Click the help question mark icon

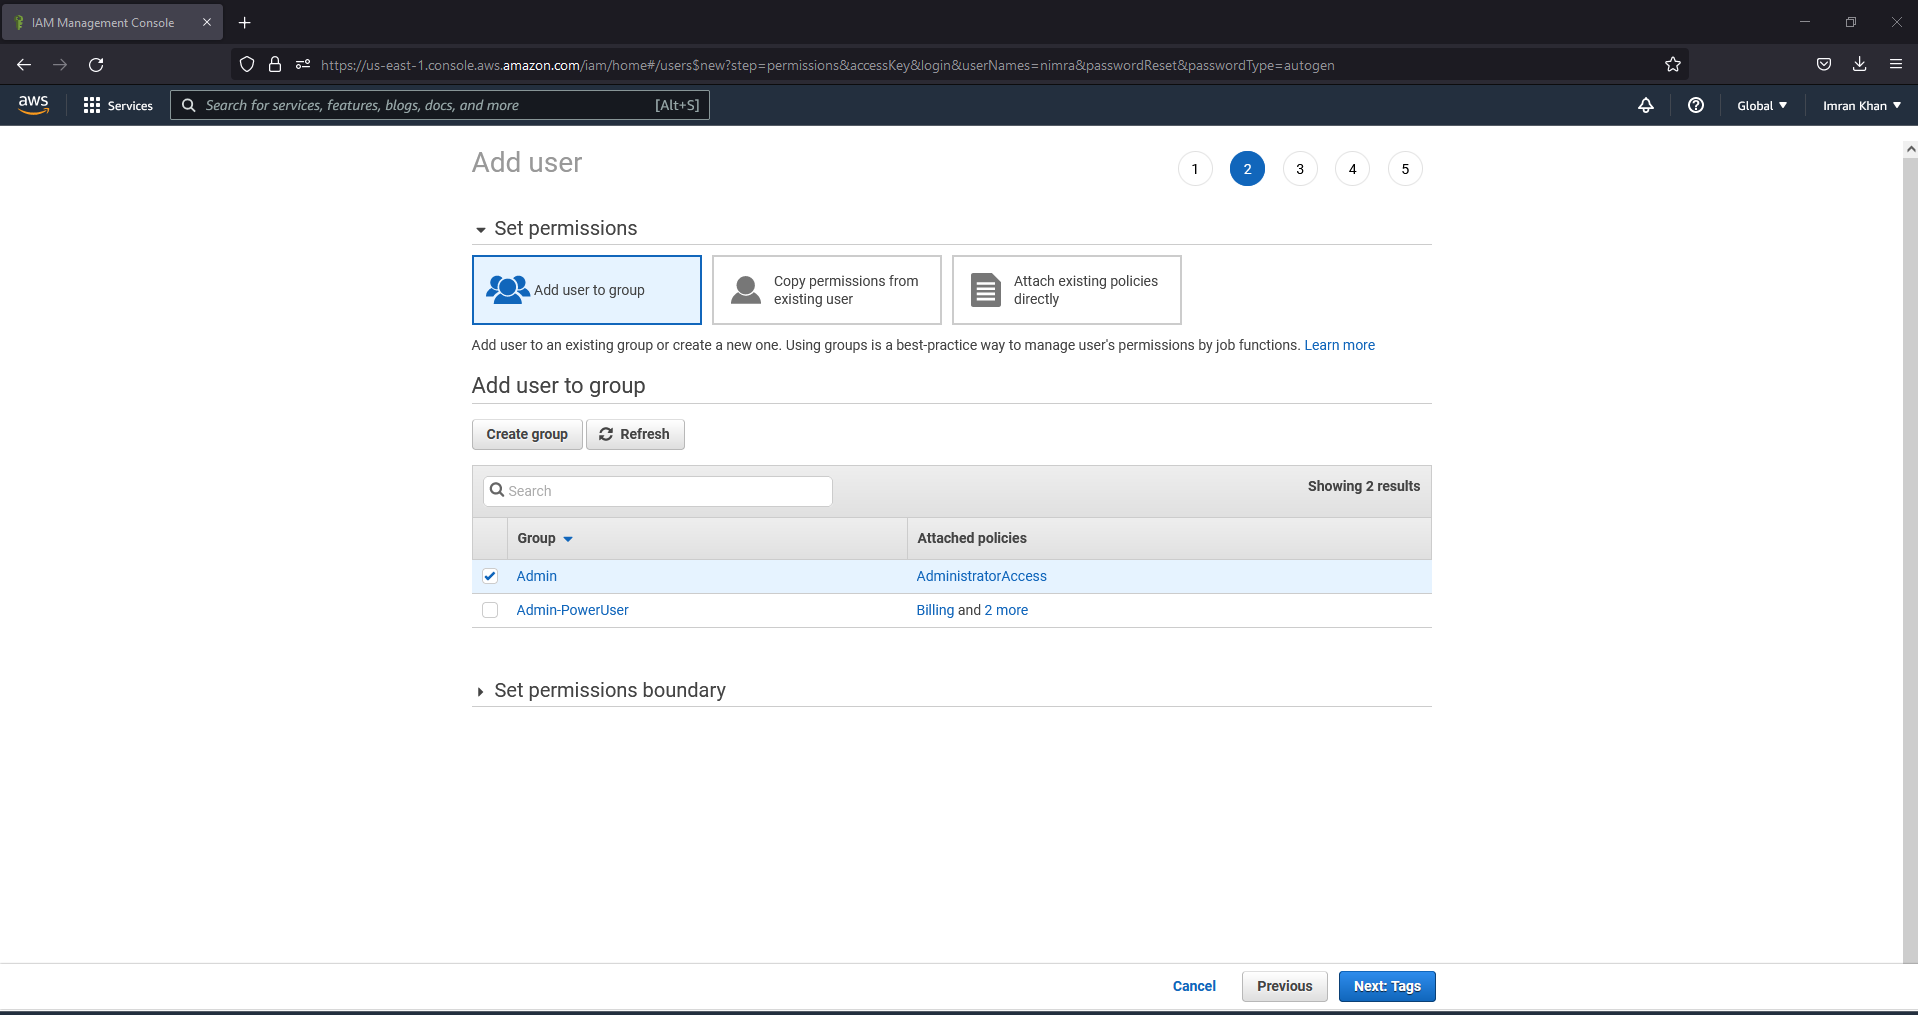1695,105
